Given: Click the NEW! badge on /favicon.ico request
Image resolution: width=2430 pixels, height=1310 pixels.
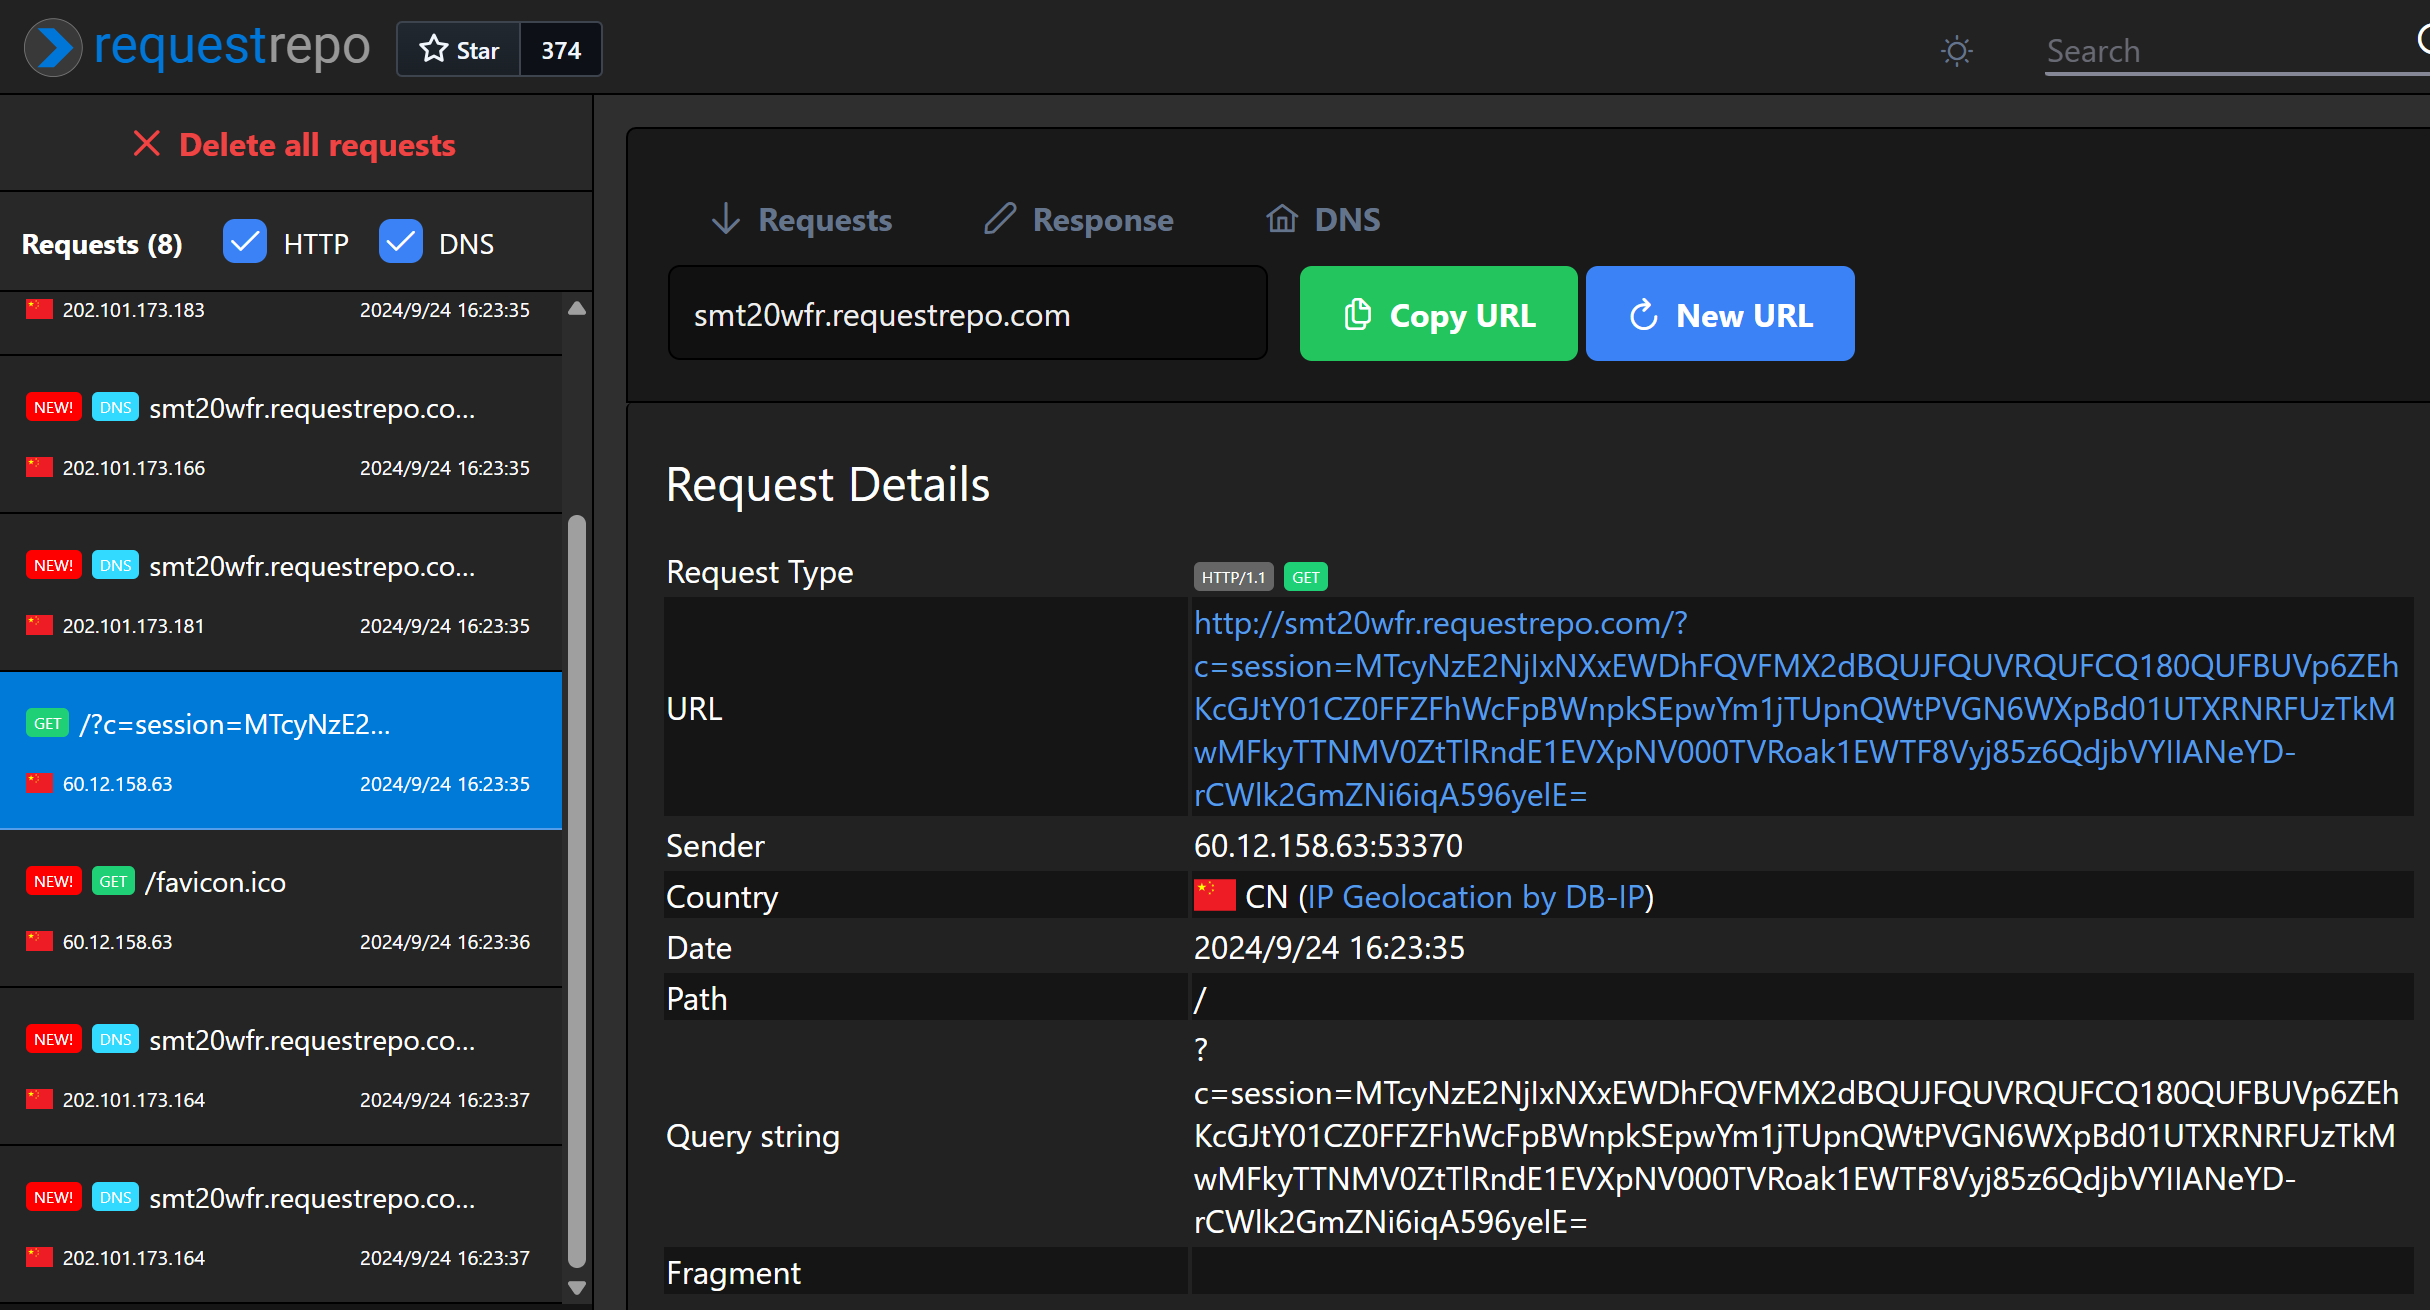Looking at the screenshot, I should click(53, 881).
